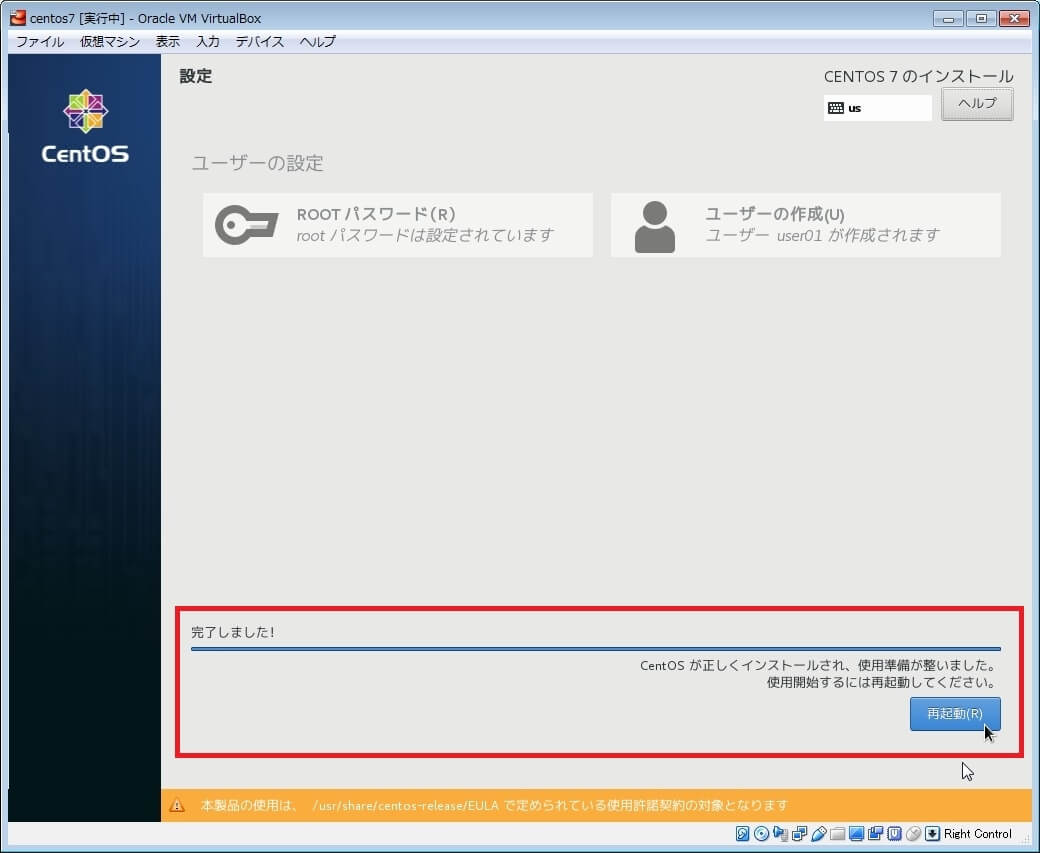Screen dimensions: 1040x853
Task: Click the hard disk activity icon in status bar
Action: 743,834
